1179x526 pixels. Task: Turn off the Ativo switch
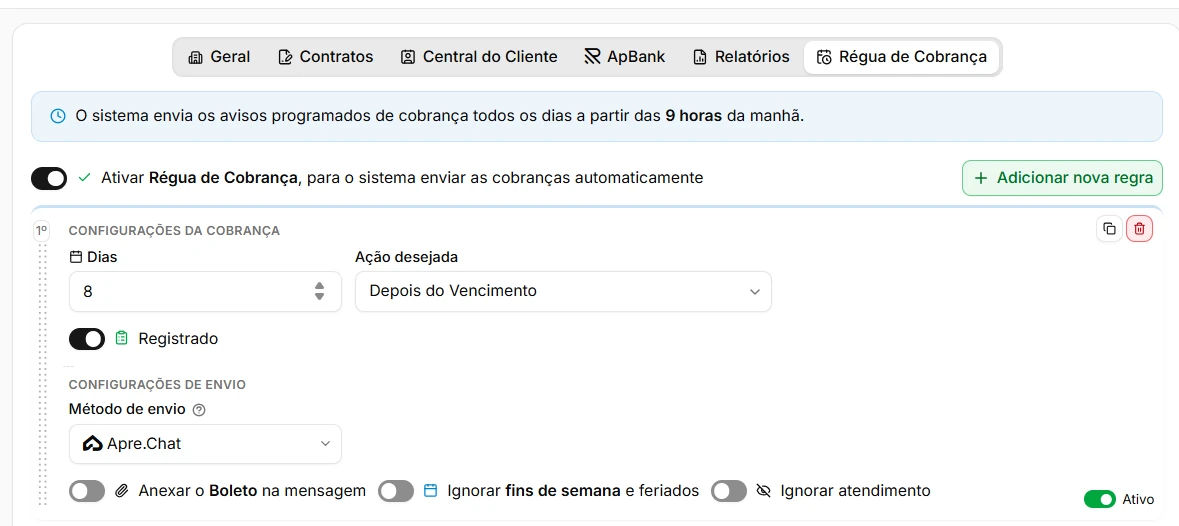(1099, 499)
